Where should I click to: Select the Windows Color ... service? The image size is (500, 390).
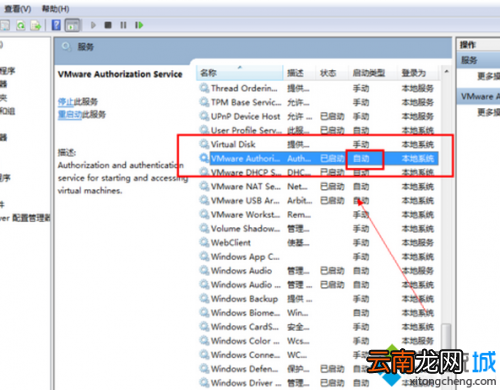[318, 341]
